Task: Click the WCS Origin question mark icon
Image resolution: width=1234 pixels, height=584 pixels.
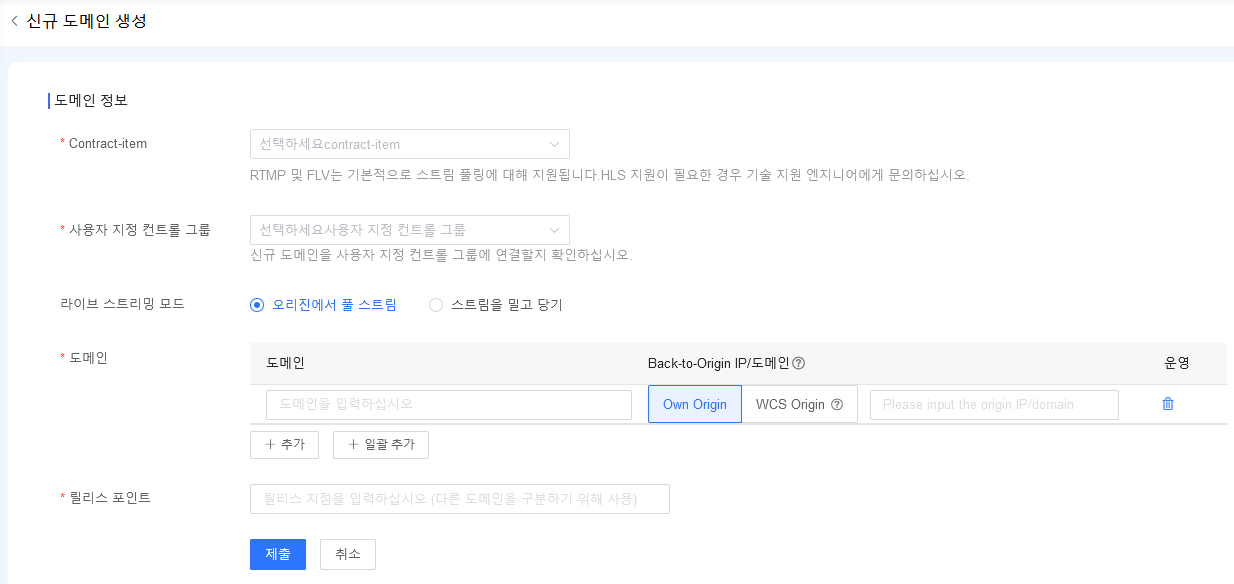Action: (836, 404)
